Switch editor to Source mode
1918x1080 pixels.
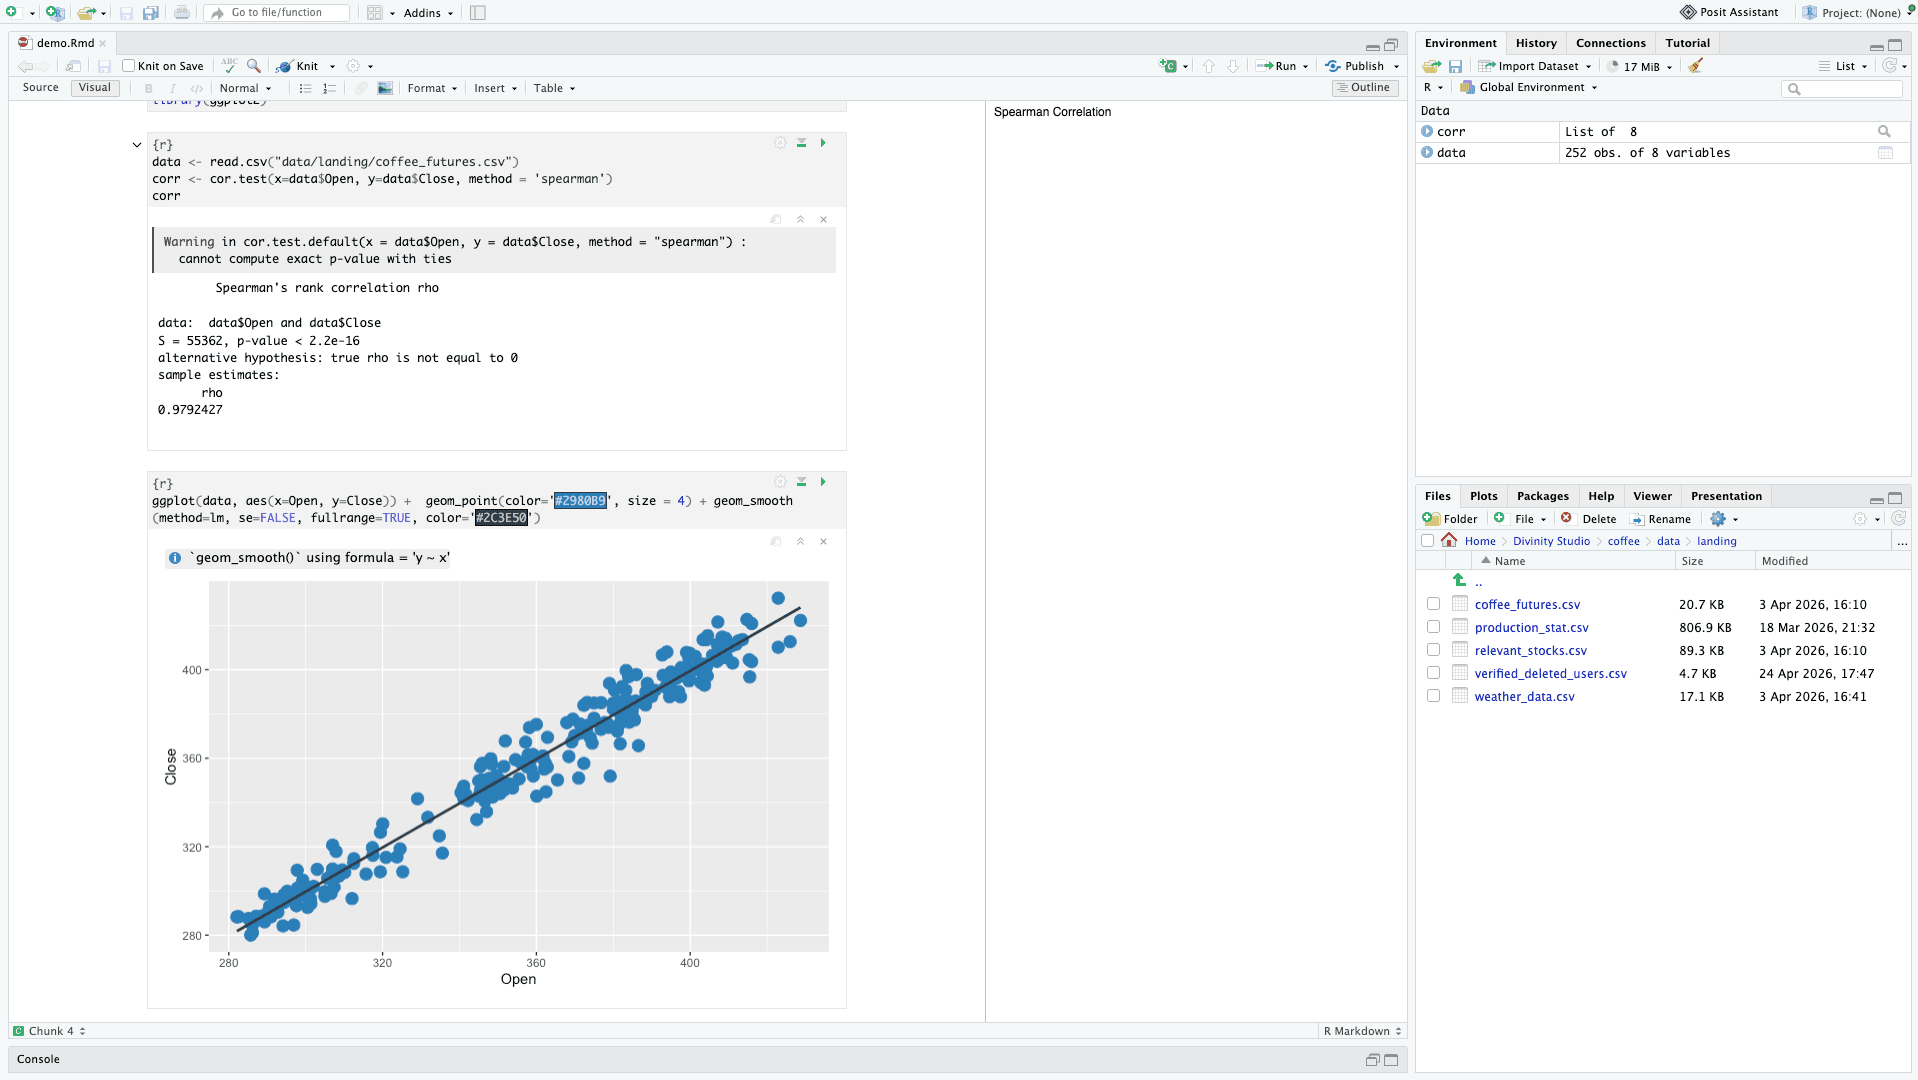[41, 88]
